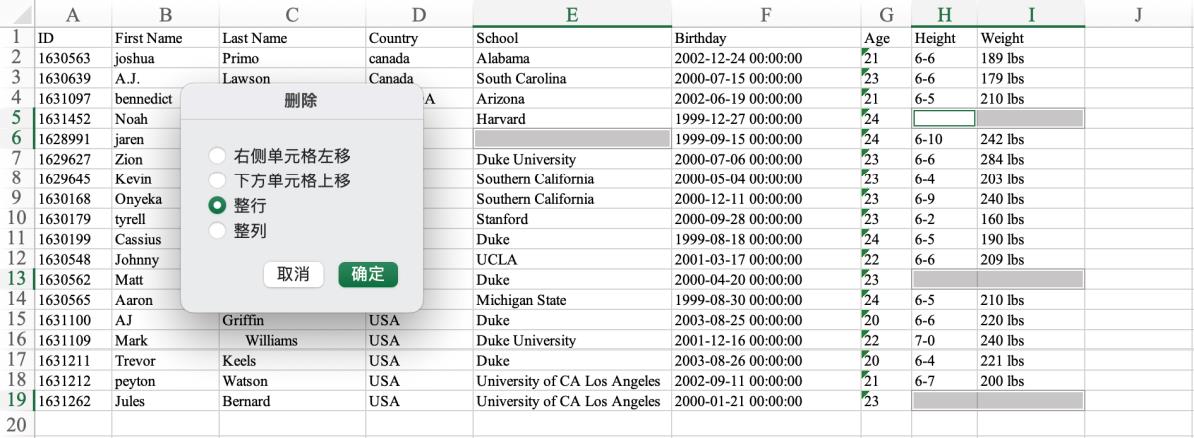Choose the 下方单元格上移 radio option

[217, 181]
